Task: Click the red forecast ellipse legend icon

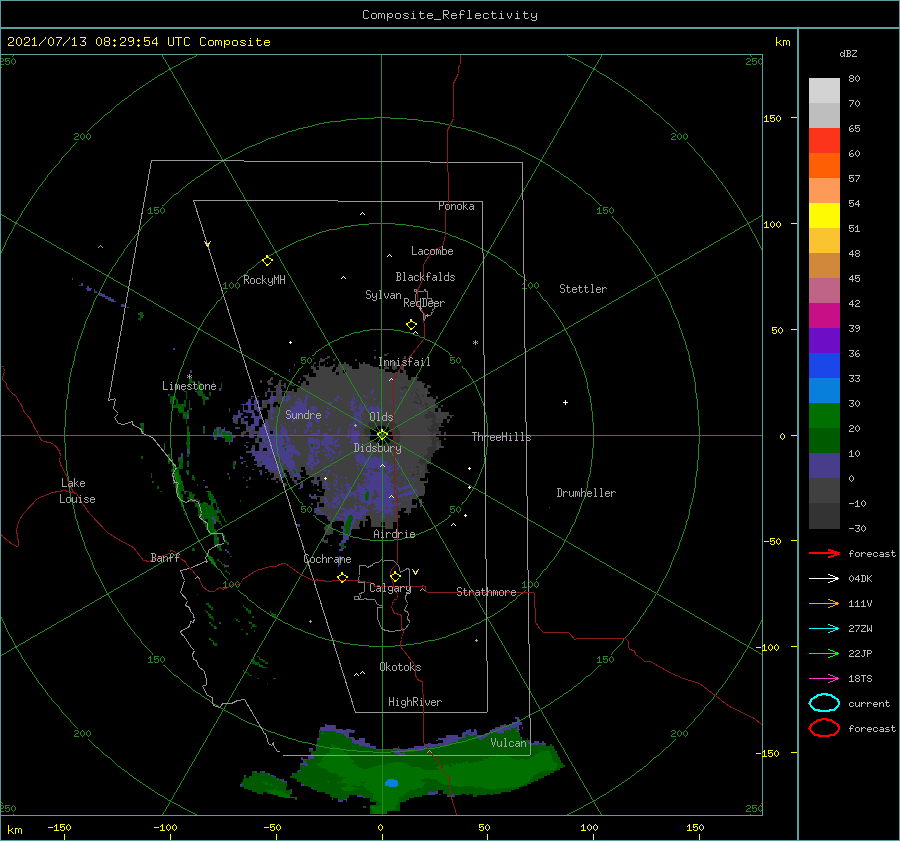Action: coord(824,728)
